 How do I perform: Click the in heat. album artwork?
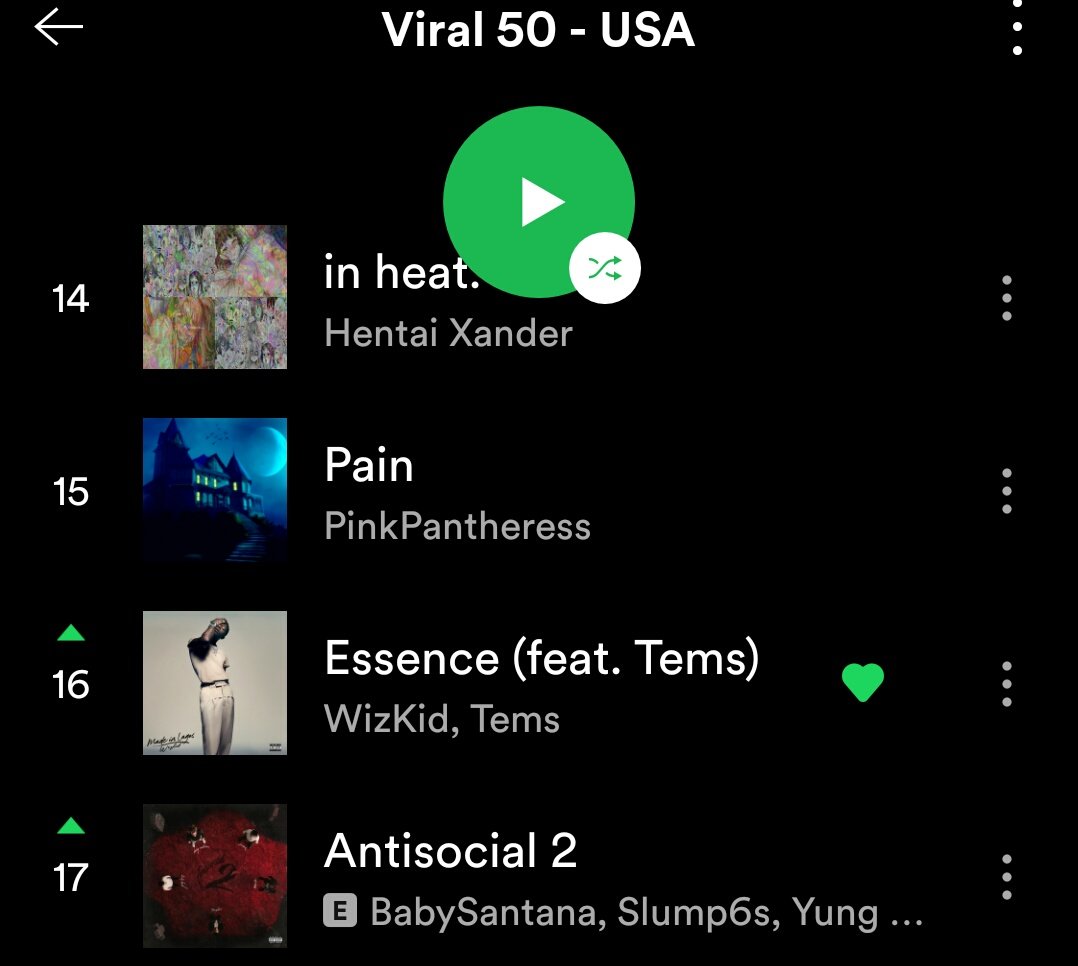[x=214, y=297]
